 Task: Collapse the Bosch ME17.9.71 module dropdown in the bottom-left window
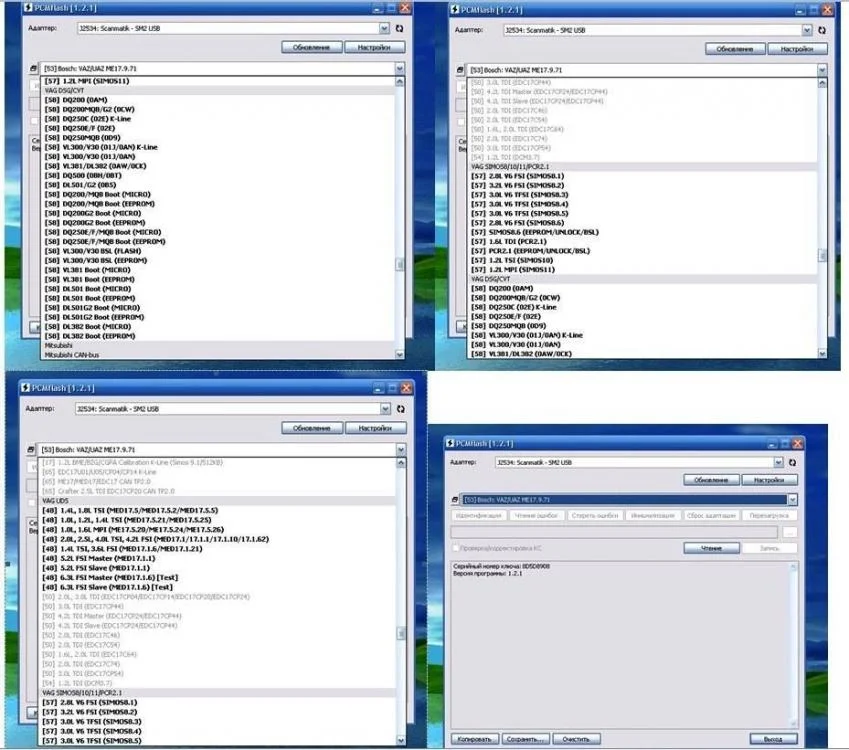(401, 449)
